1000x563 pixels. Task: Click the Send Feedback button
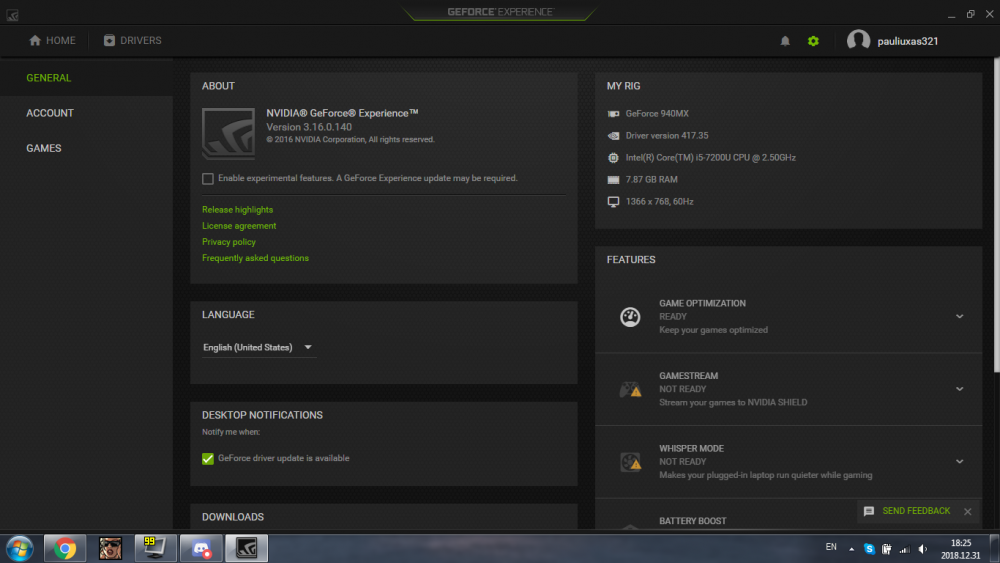tap(916, 511)
